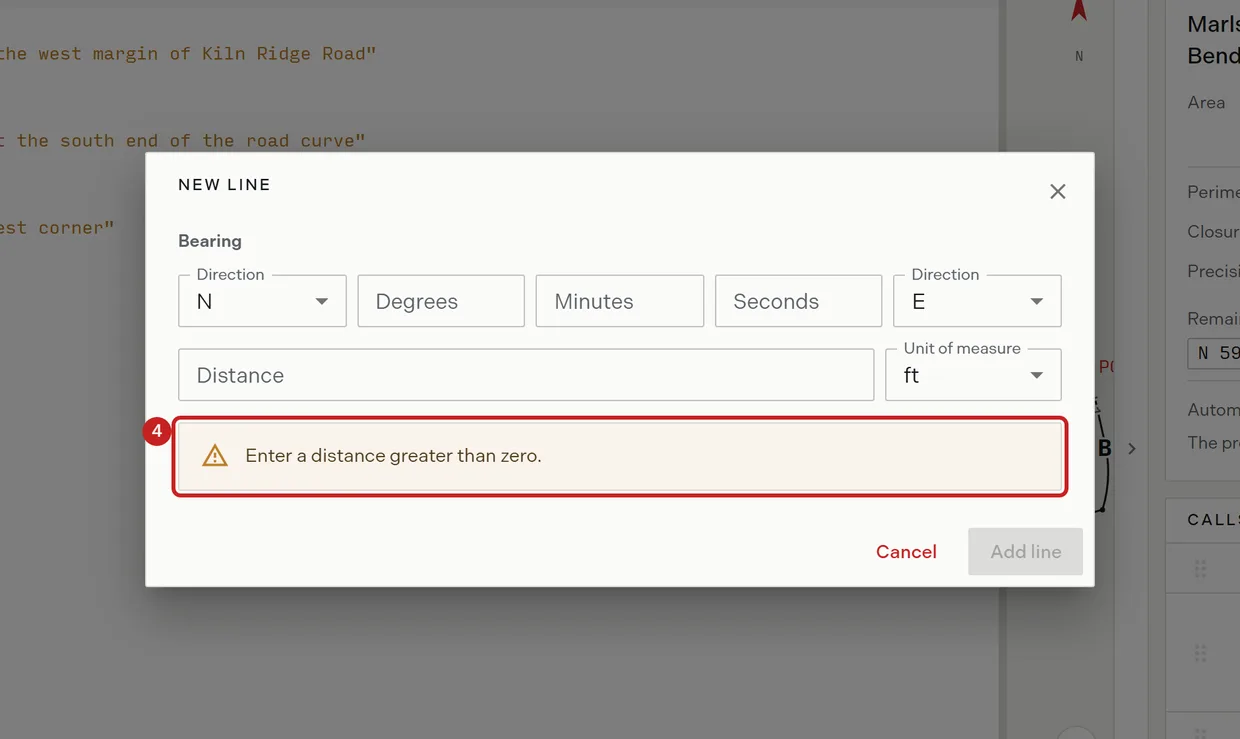Click the Minutes input field

click(620, 301)
